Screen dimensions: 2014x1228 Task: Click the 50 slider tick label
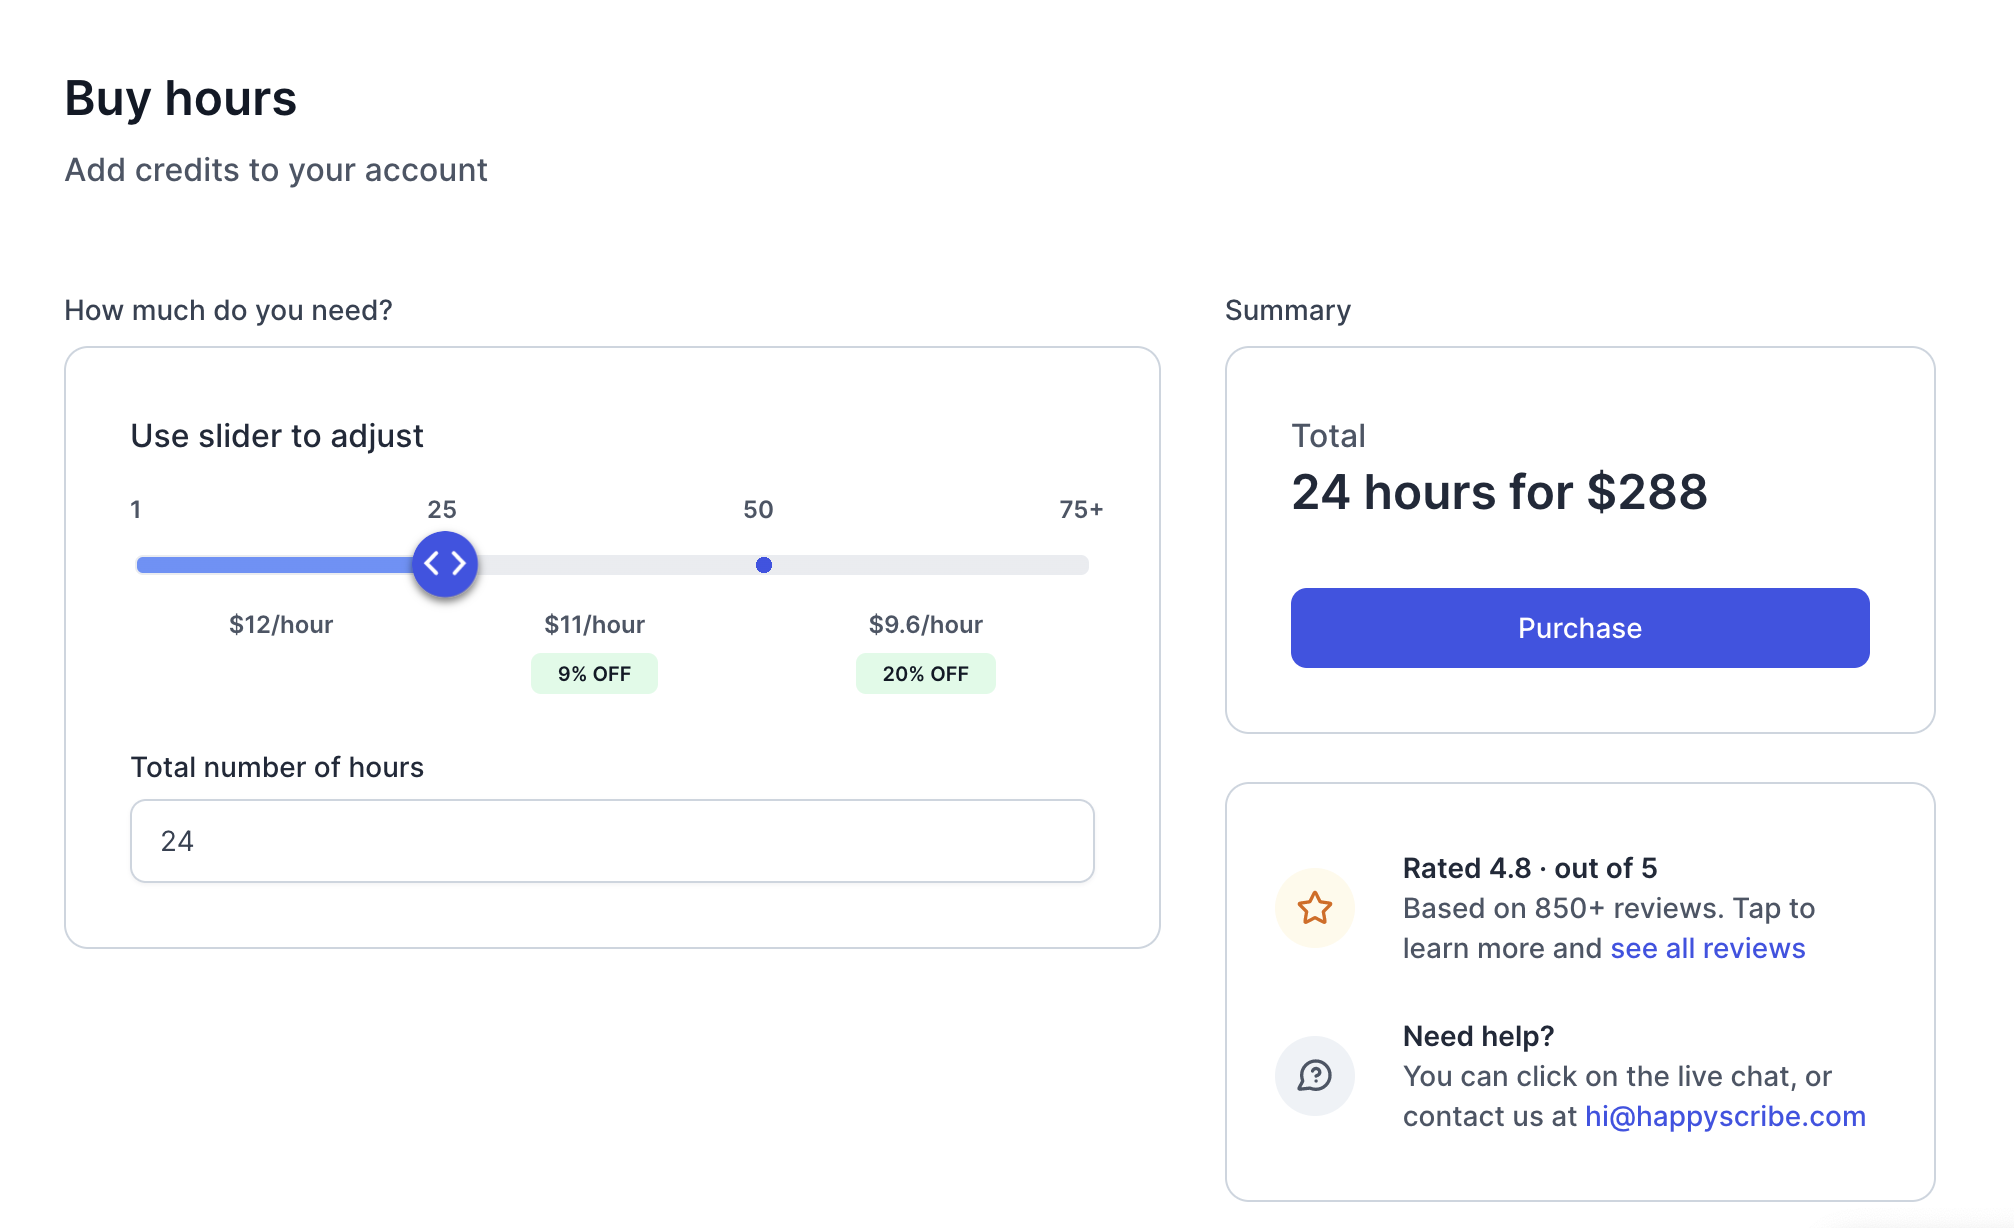758,510
